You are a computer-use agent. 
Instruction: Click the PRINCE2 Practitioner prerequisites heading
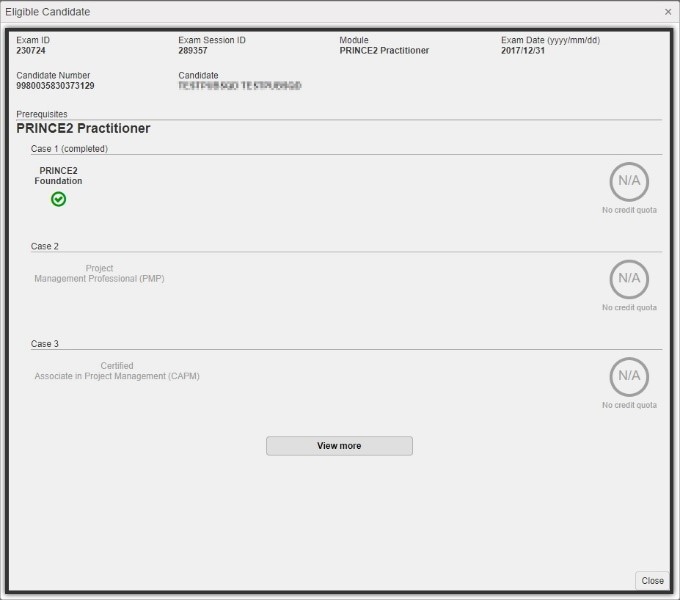pyautogui.click(x=83, y=128)
